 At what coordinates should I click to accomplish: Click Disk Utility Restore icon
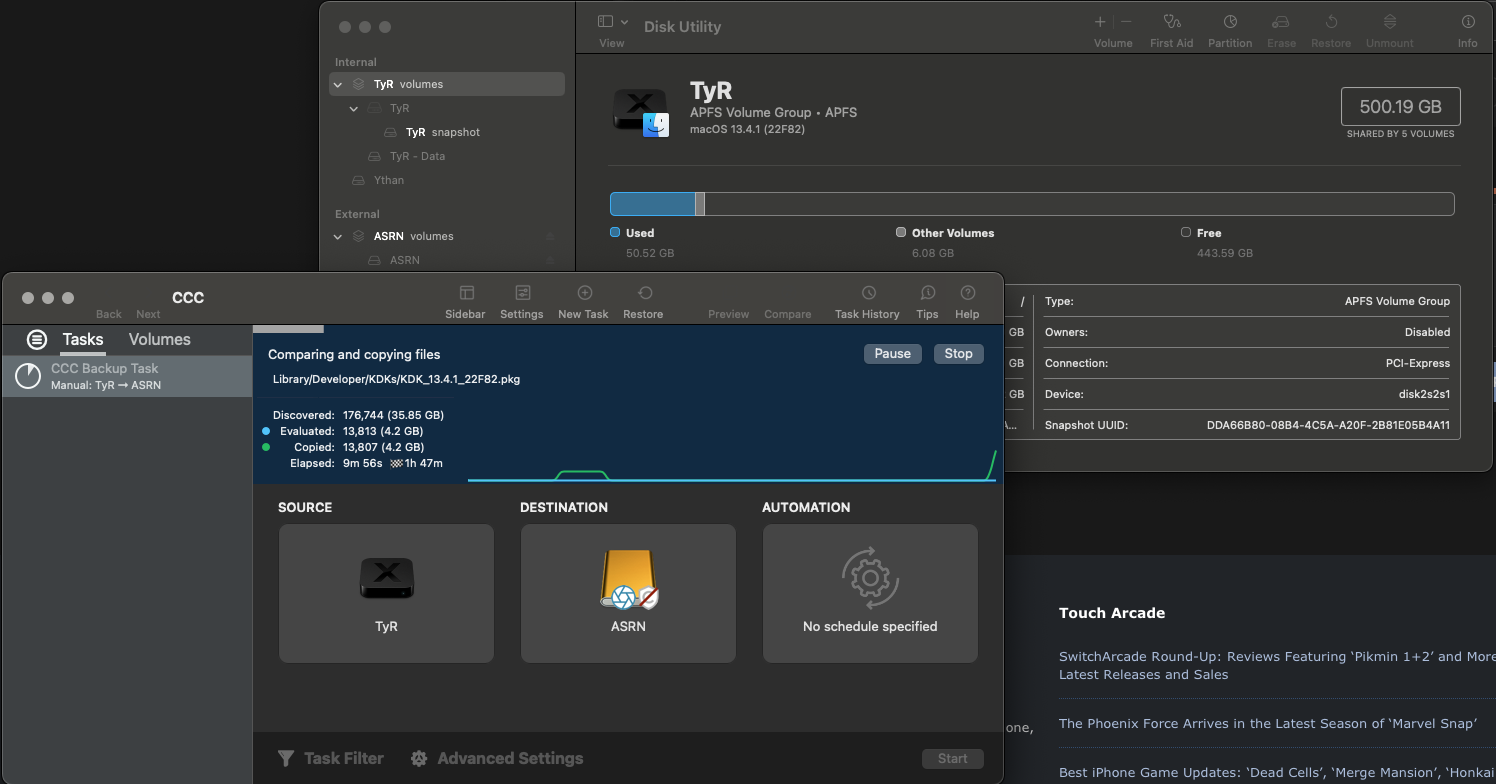pyautogui.click(x=1331, y=21)
